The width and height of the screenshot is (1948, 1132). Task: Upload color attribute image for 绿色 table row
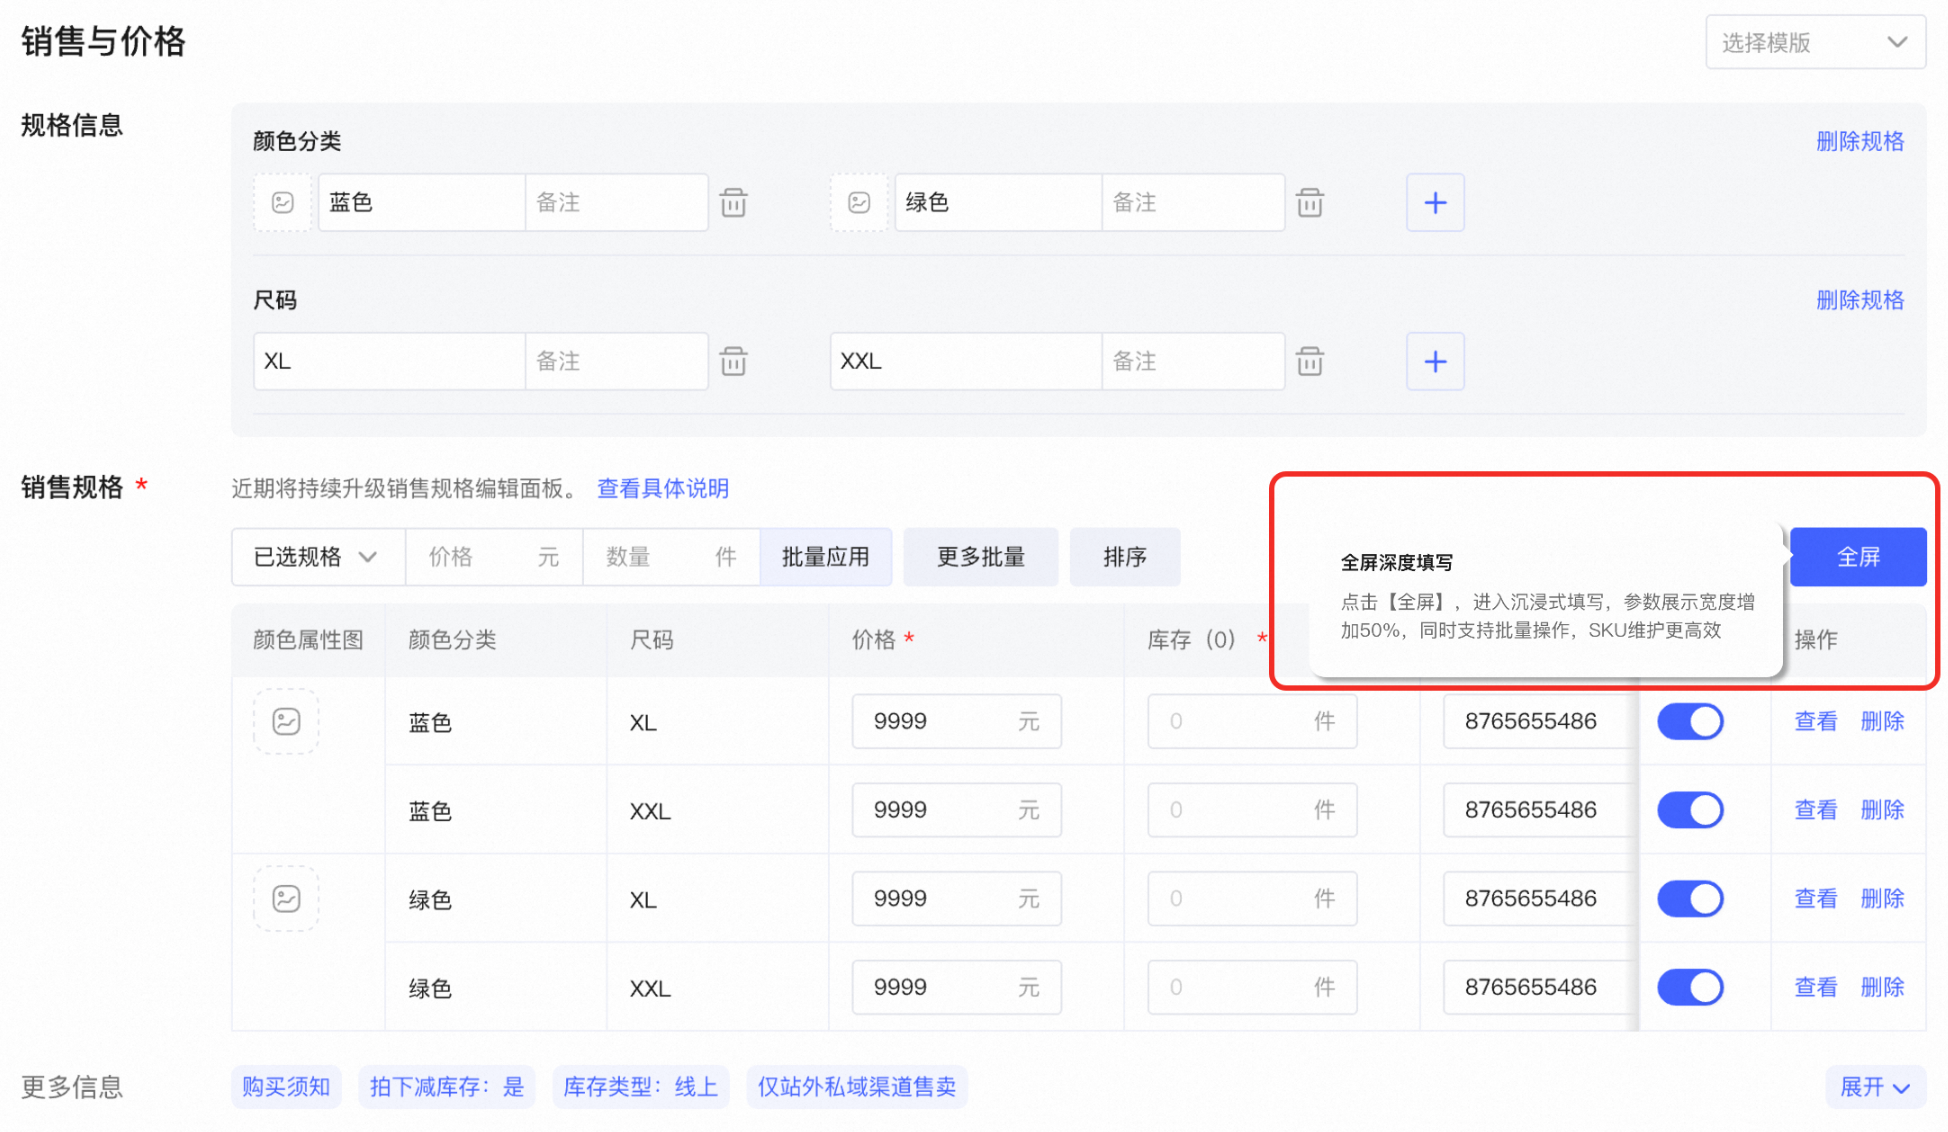286,898
